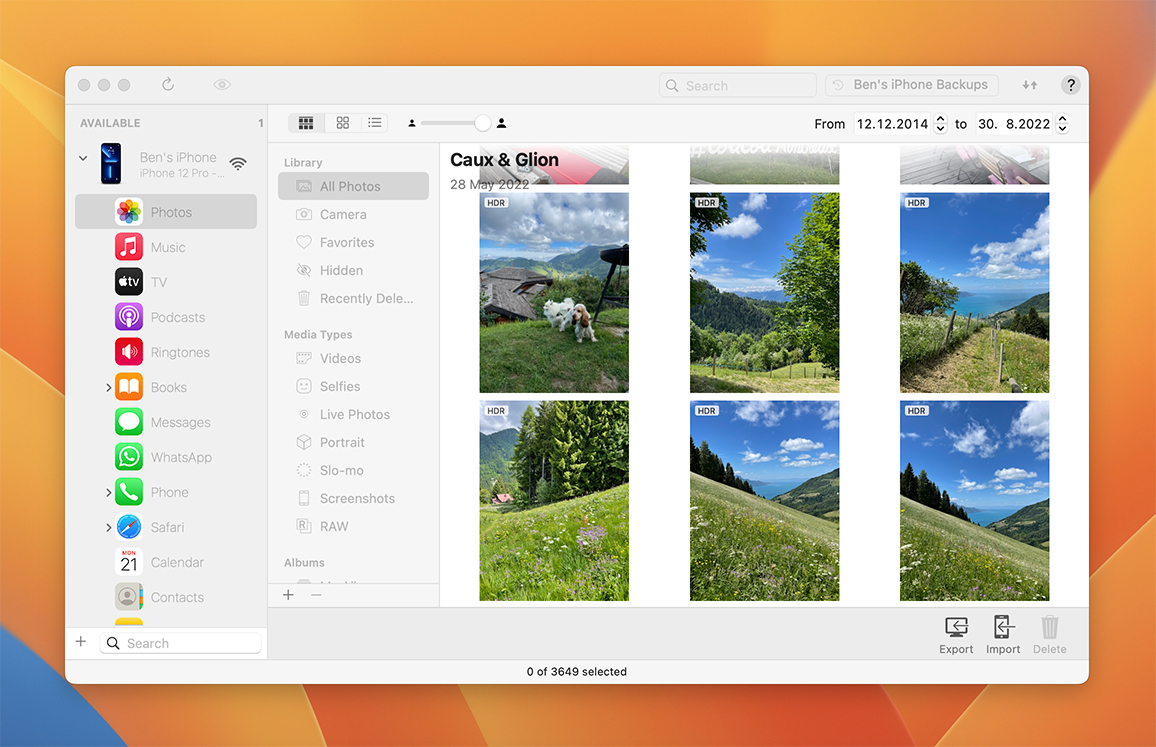Select the photo with two dogs
This screenshot has height=747, width=1156.
coord(554,293)
